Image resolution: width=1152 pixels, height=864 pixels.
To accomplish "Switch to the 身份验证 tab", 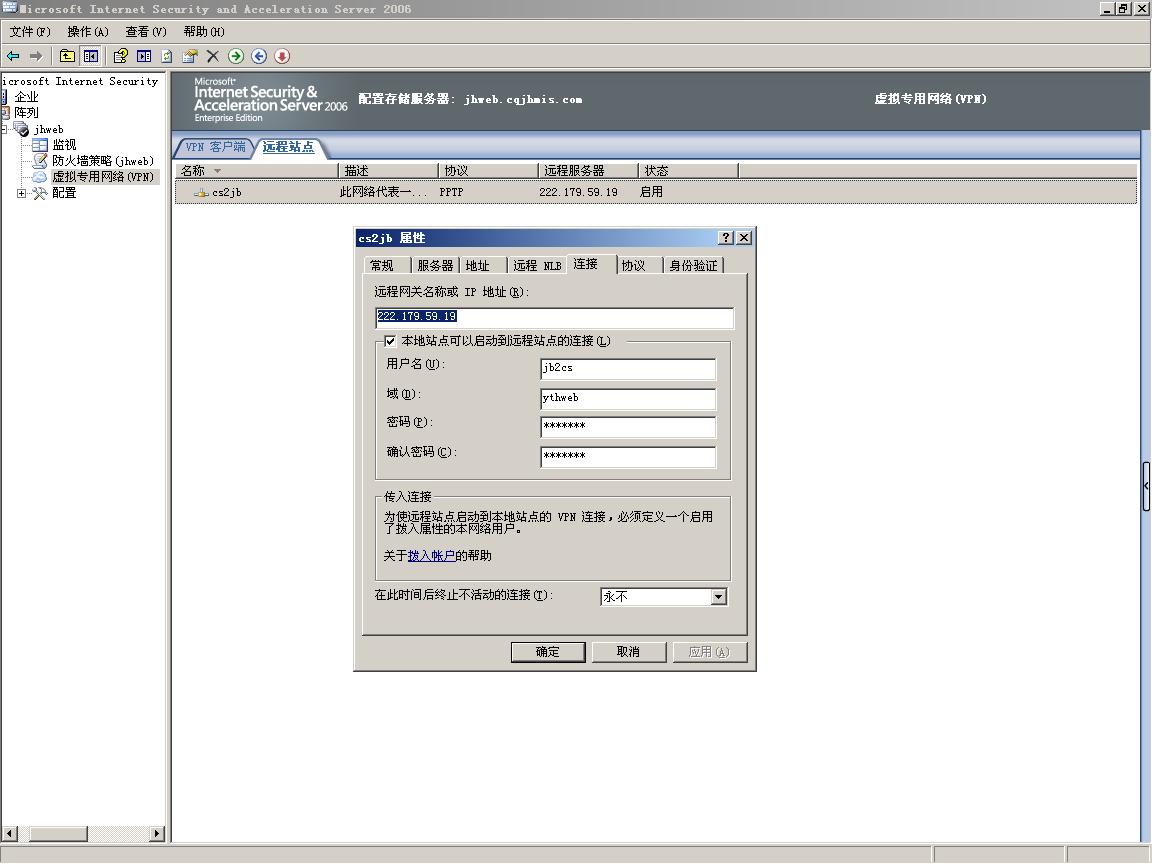I will click(694, 265).
